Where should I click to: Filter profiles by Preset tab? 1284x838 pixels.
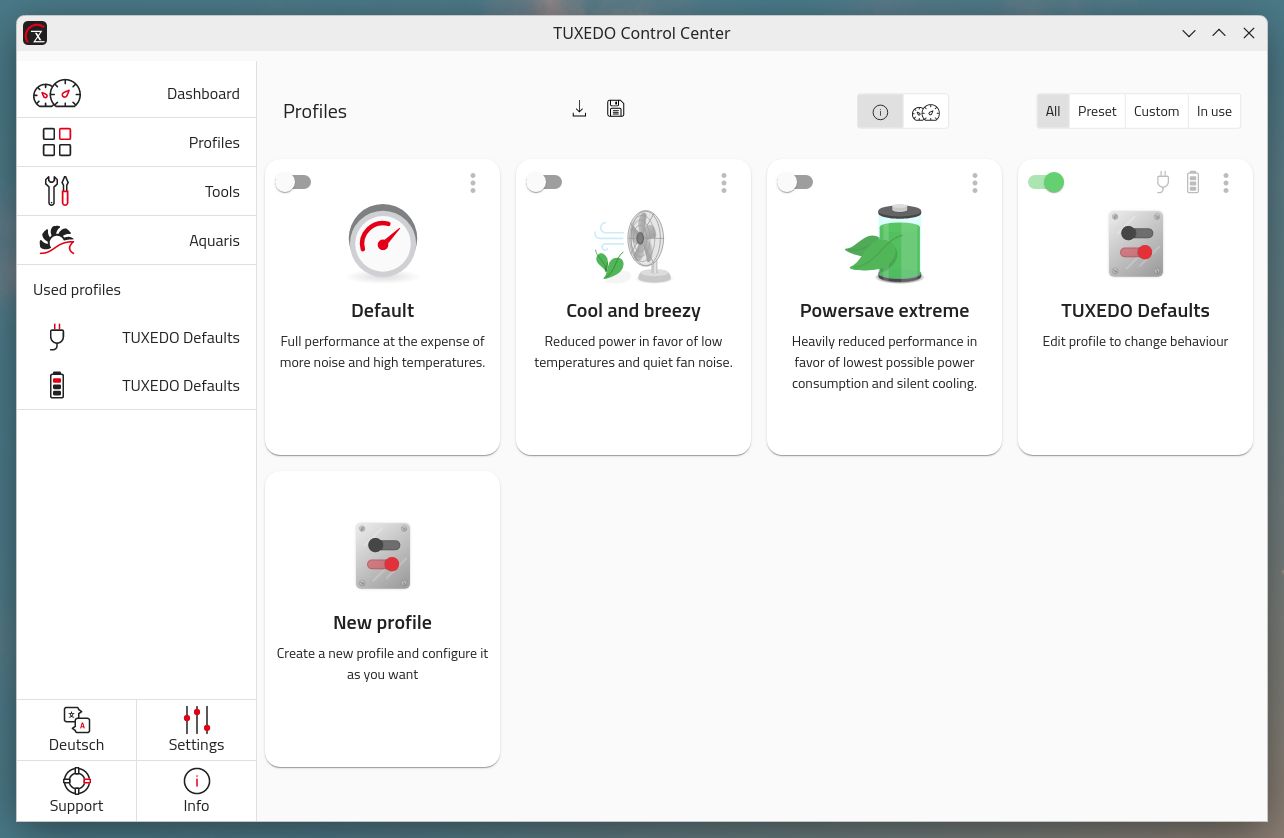point(1097,112)
